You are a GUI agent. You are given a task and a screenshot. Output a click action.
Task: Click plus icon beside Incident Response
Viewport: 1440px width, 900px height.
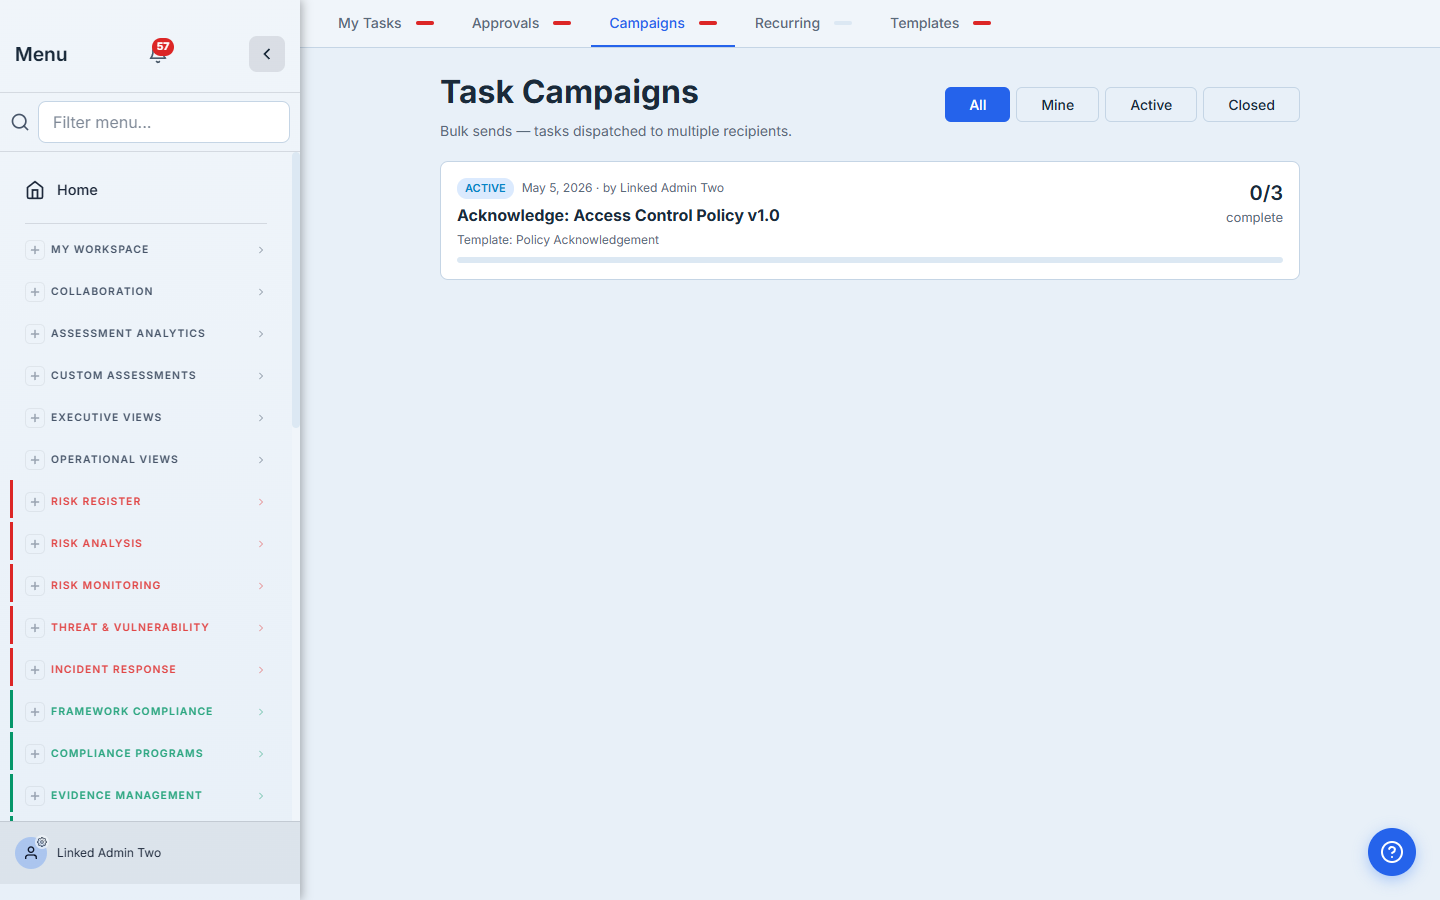(35, 670)
